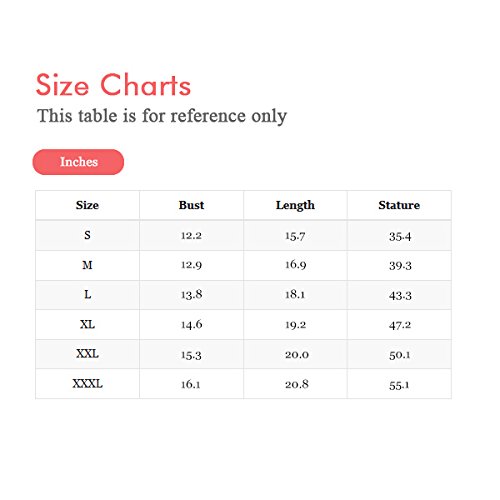Select the Length column header
Viewport: 500px width, 500px height.
(295, 205)
